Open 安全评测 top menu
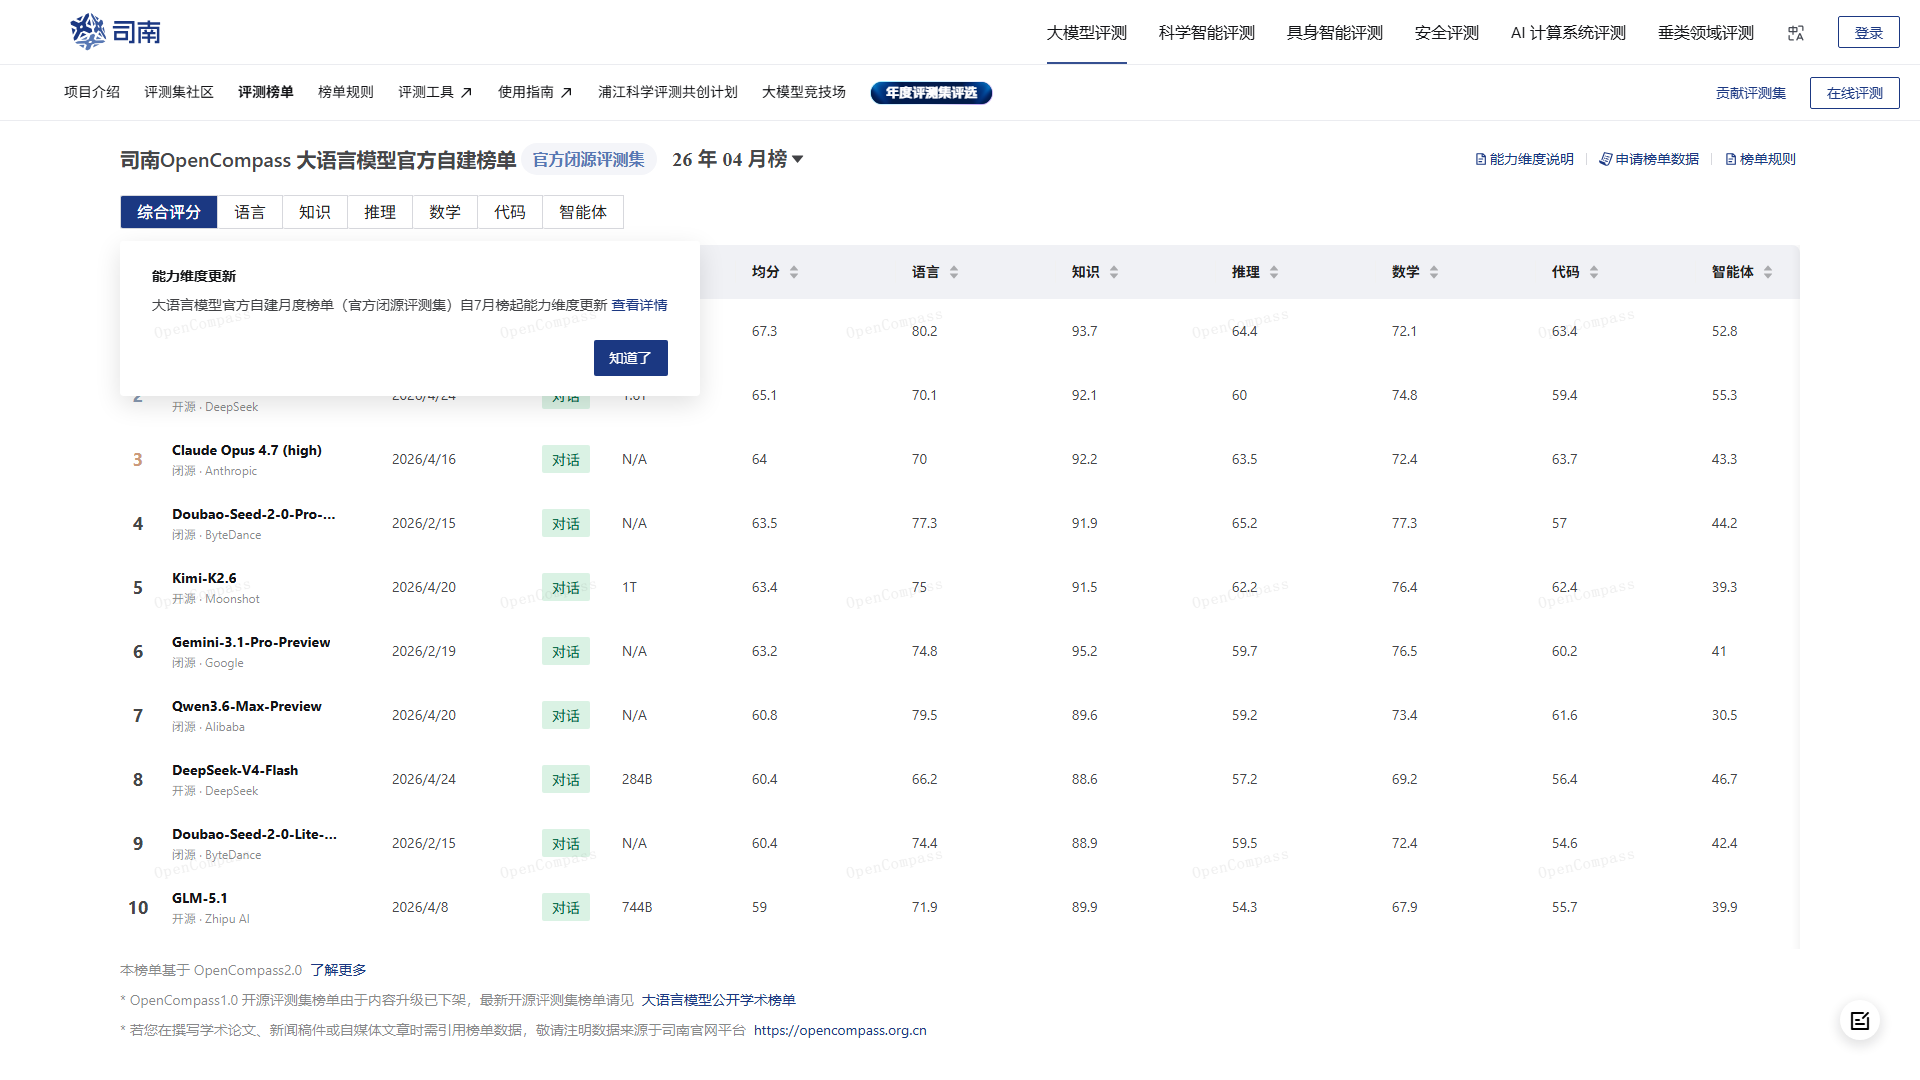Screen dimensions: 1920x1080 (1447, 33)
